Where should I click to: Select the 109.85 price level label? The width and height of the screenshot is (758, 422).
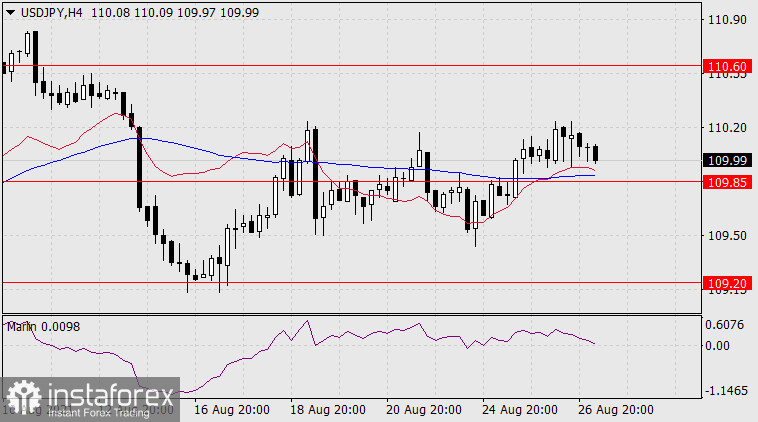pos(727,182)
